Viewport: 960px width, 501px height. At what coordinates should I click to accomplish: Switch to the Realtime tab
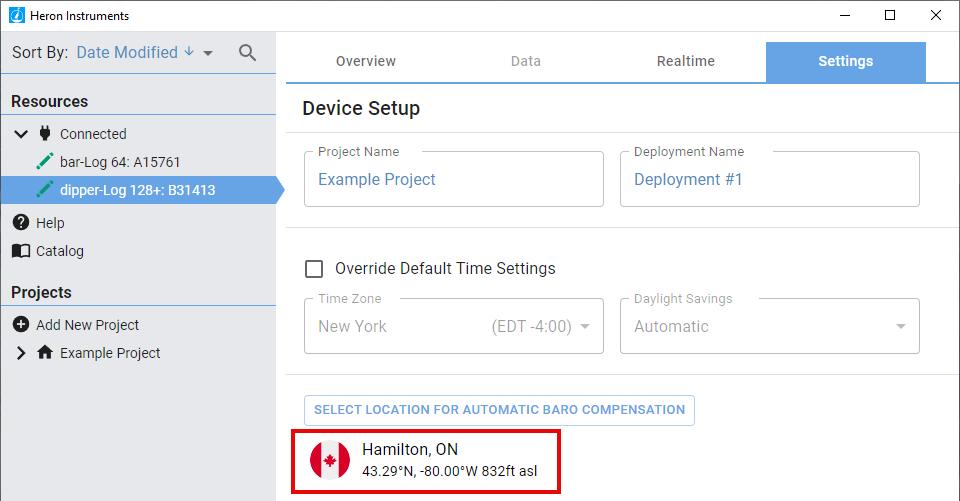click(x=686, y=61)
